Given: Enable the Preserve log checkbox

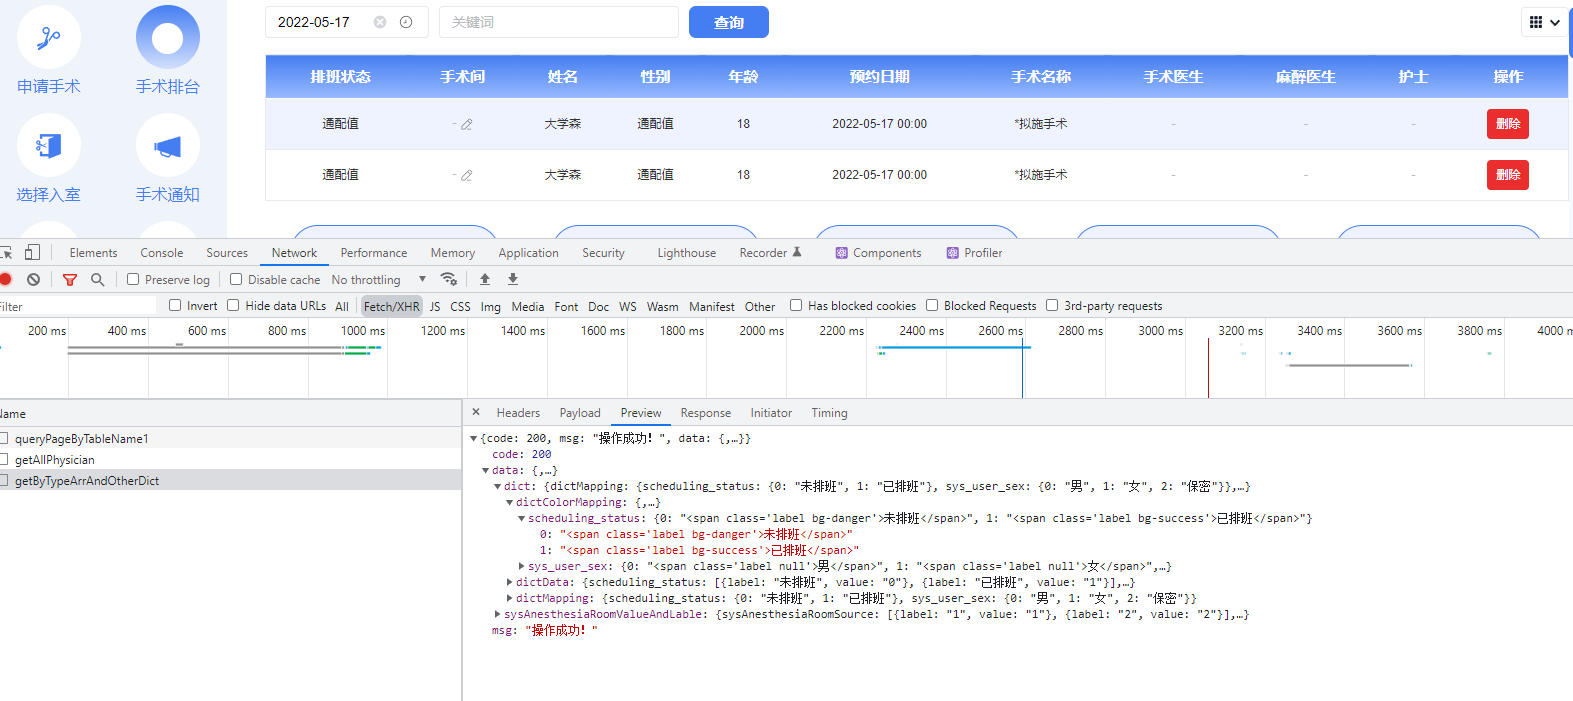Looking at the screenshot, I should [x=133, y=279].
